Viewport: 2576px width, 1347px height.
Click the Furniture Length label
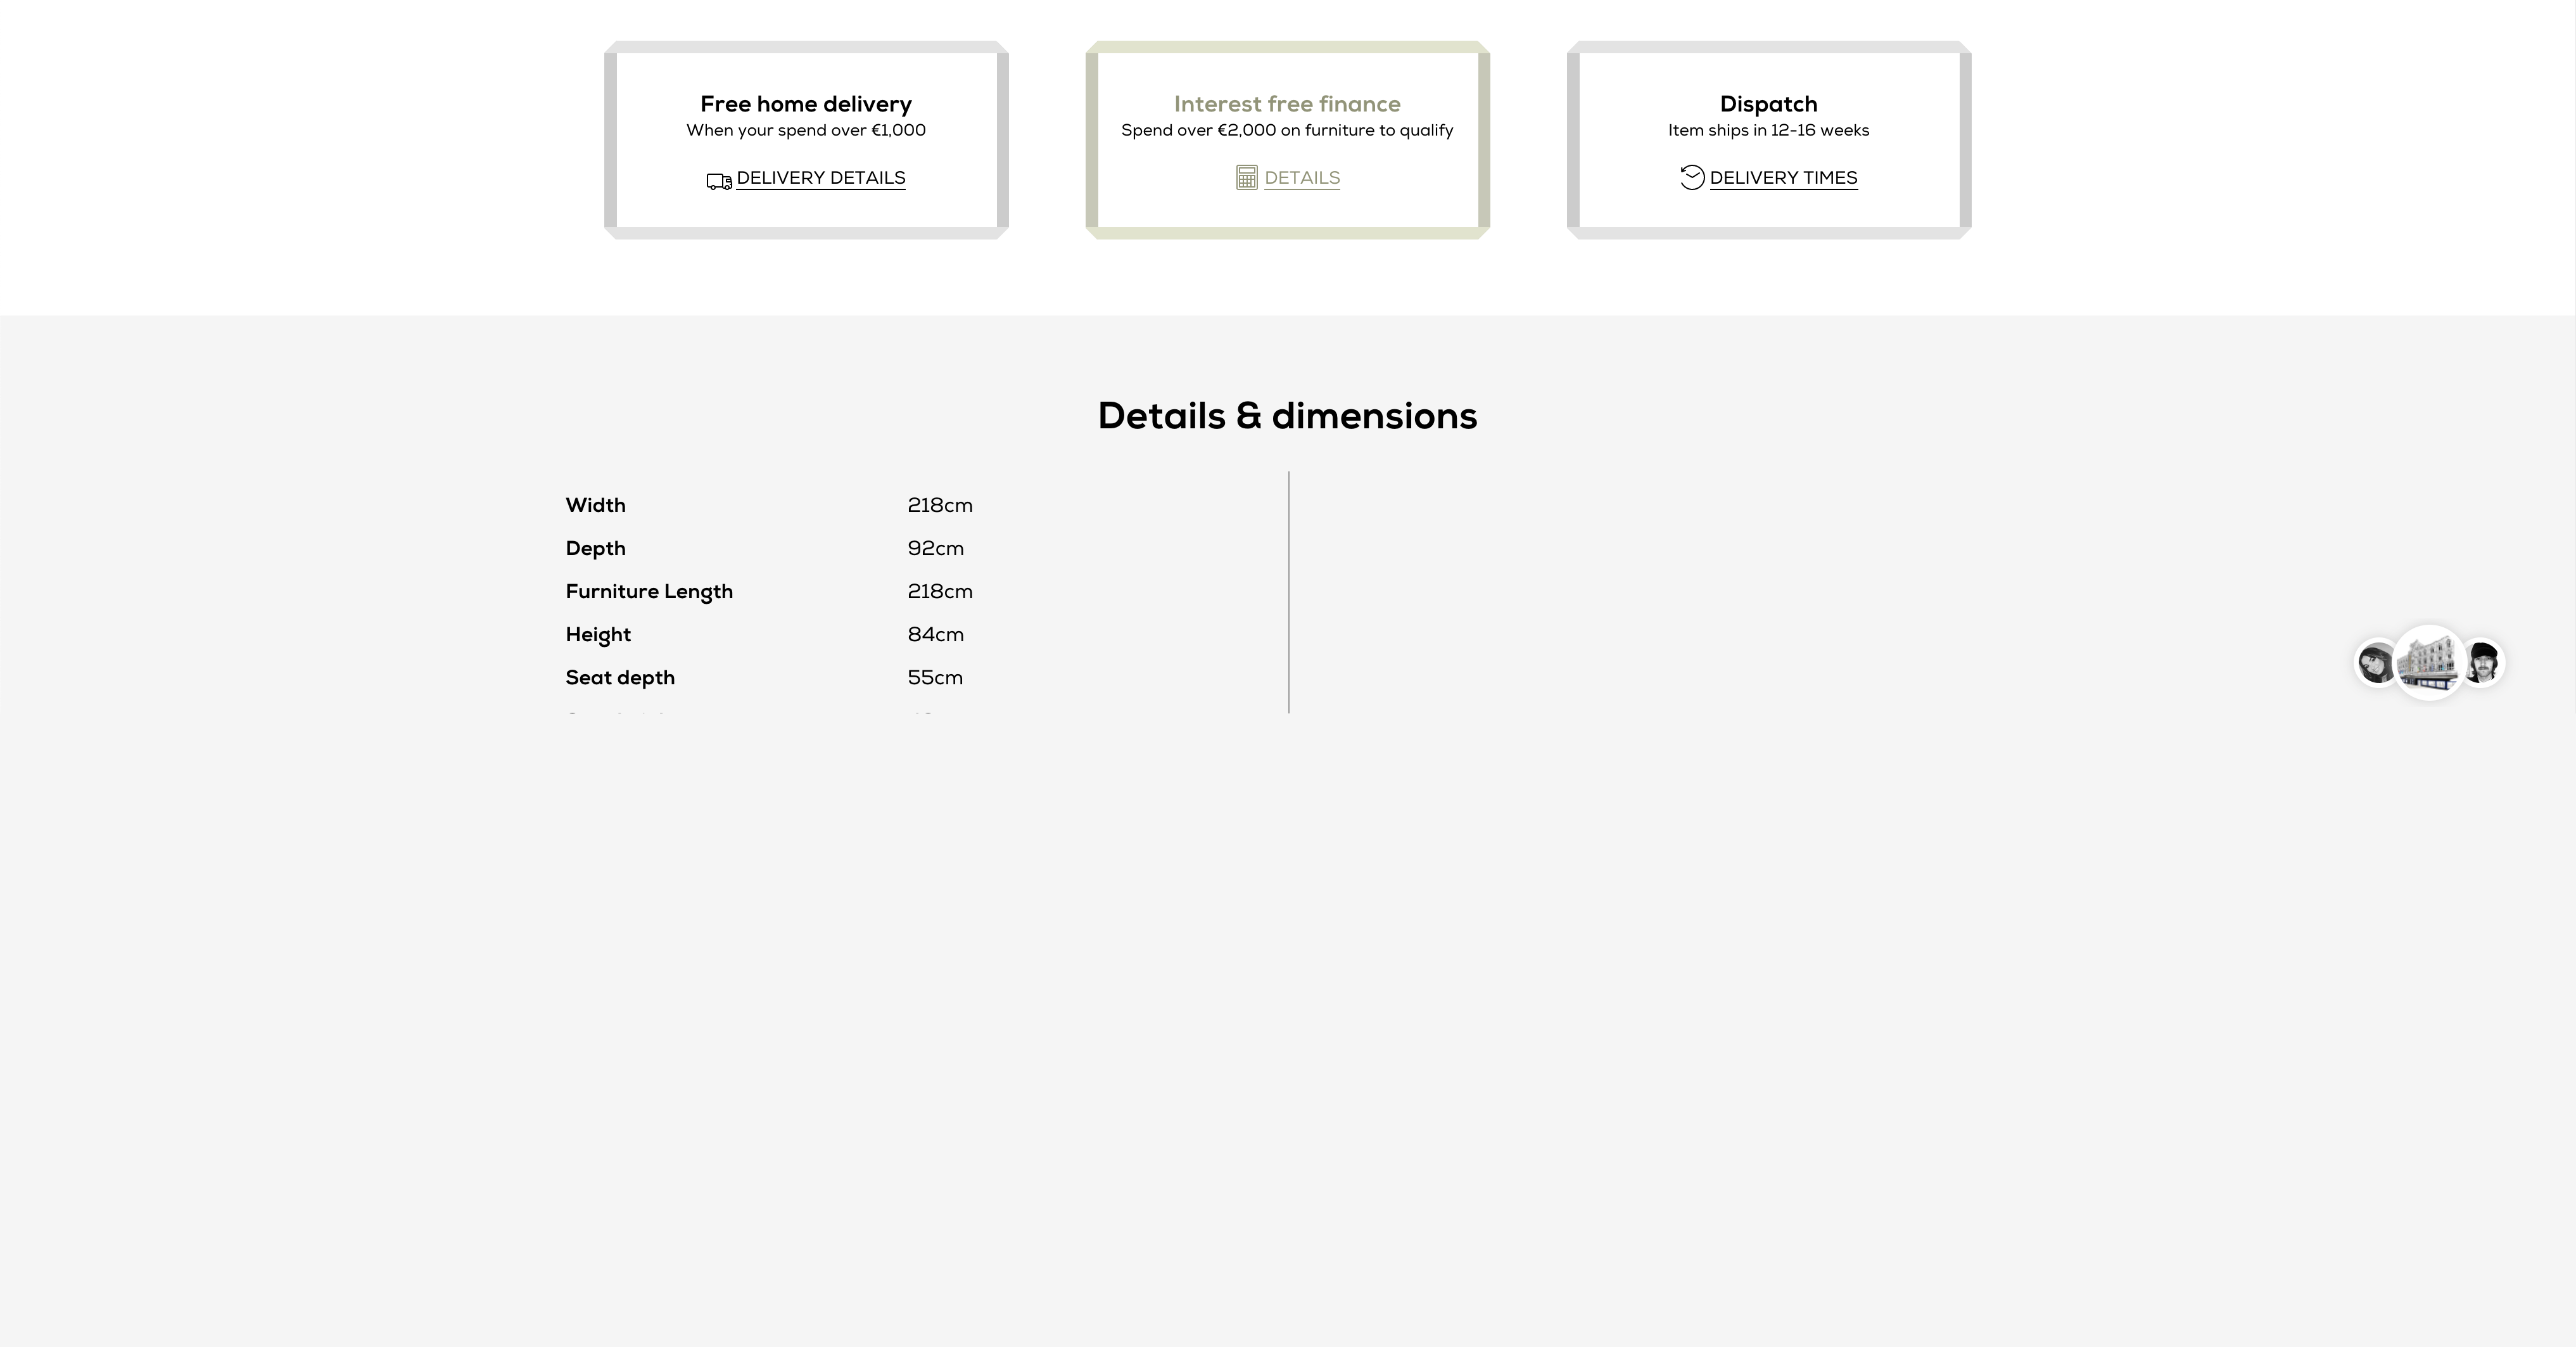click(x=649, y=591)
